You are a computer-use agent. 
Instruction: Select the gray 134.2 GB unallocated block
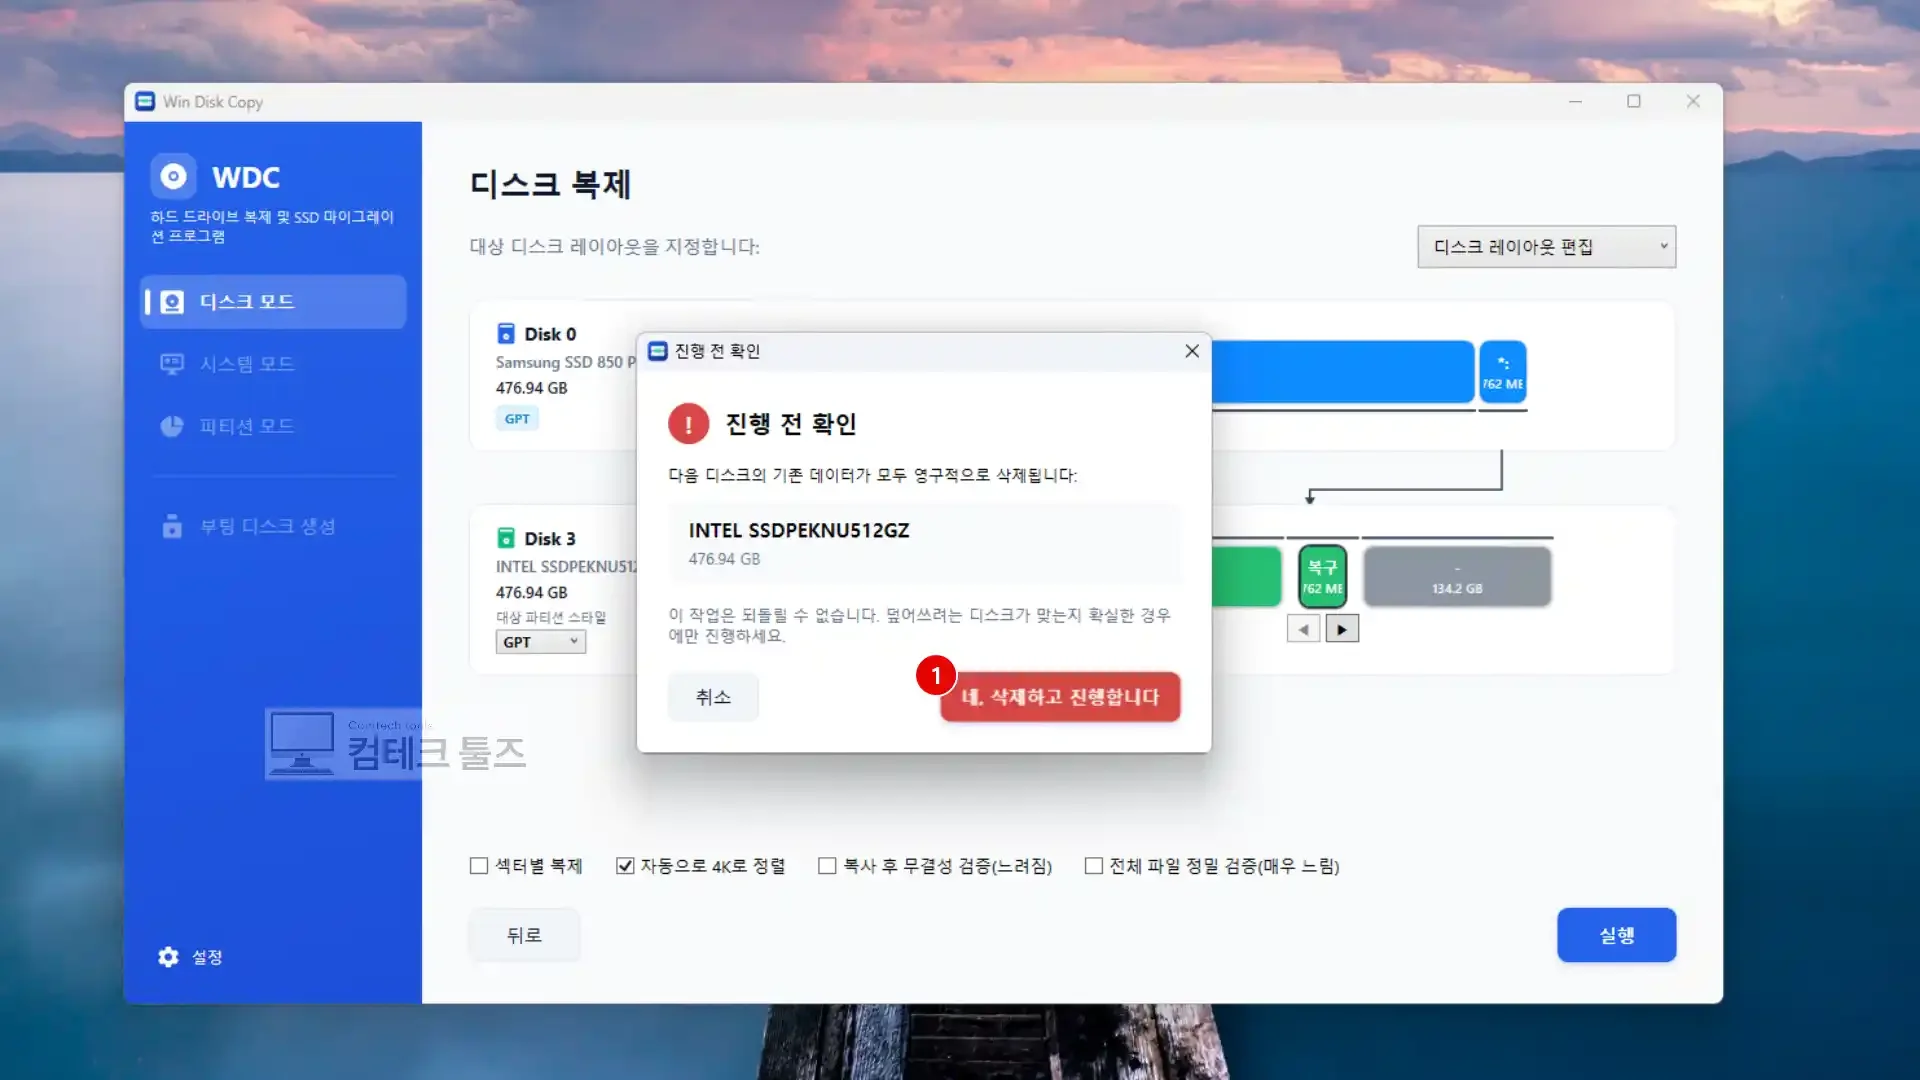pyautogui.click(x=1457, y=576)
